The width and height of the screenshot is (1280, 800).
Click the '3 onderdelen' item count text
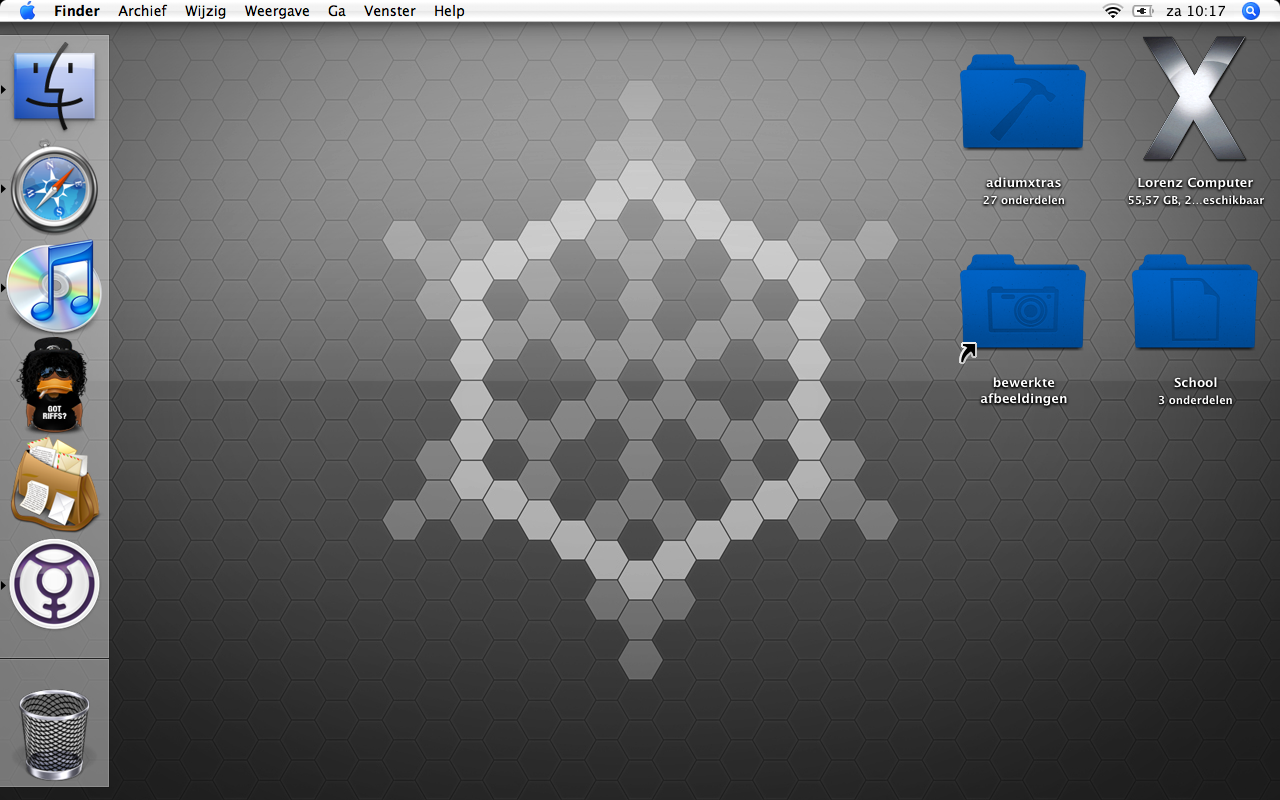pos(1195,400)
